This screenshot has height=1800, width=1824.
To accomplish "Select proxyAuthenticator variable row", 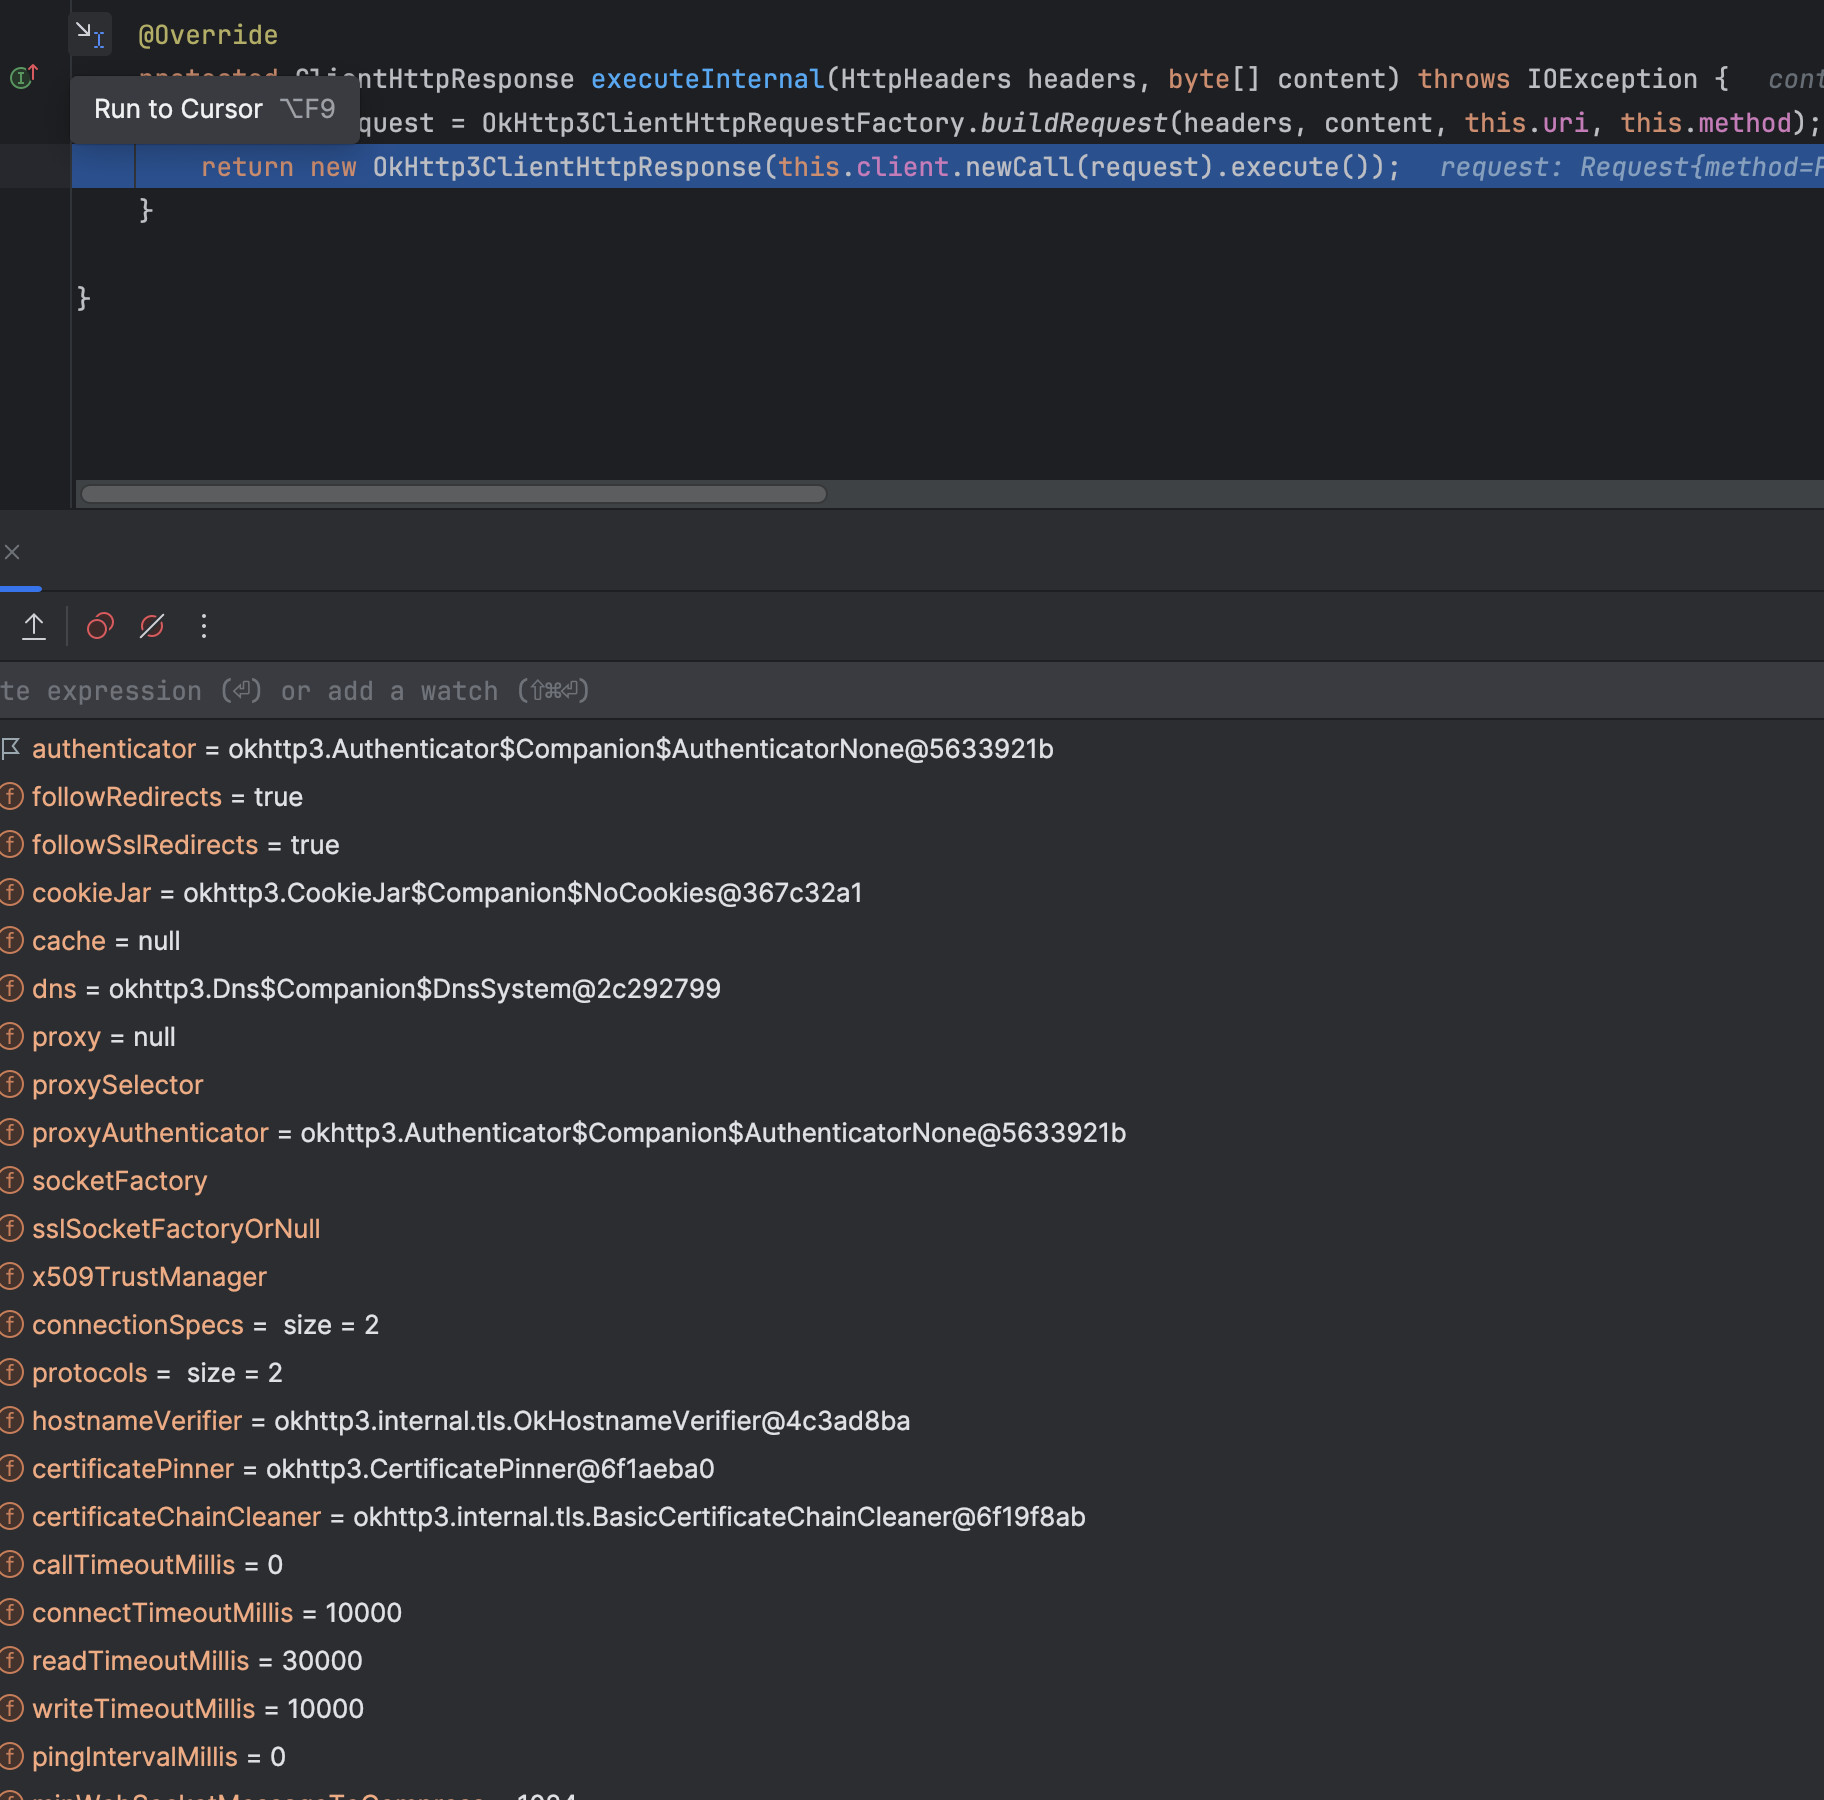I will [x=912, y=1133].
